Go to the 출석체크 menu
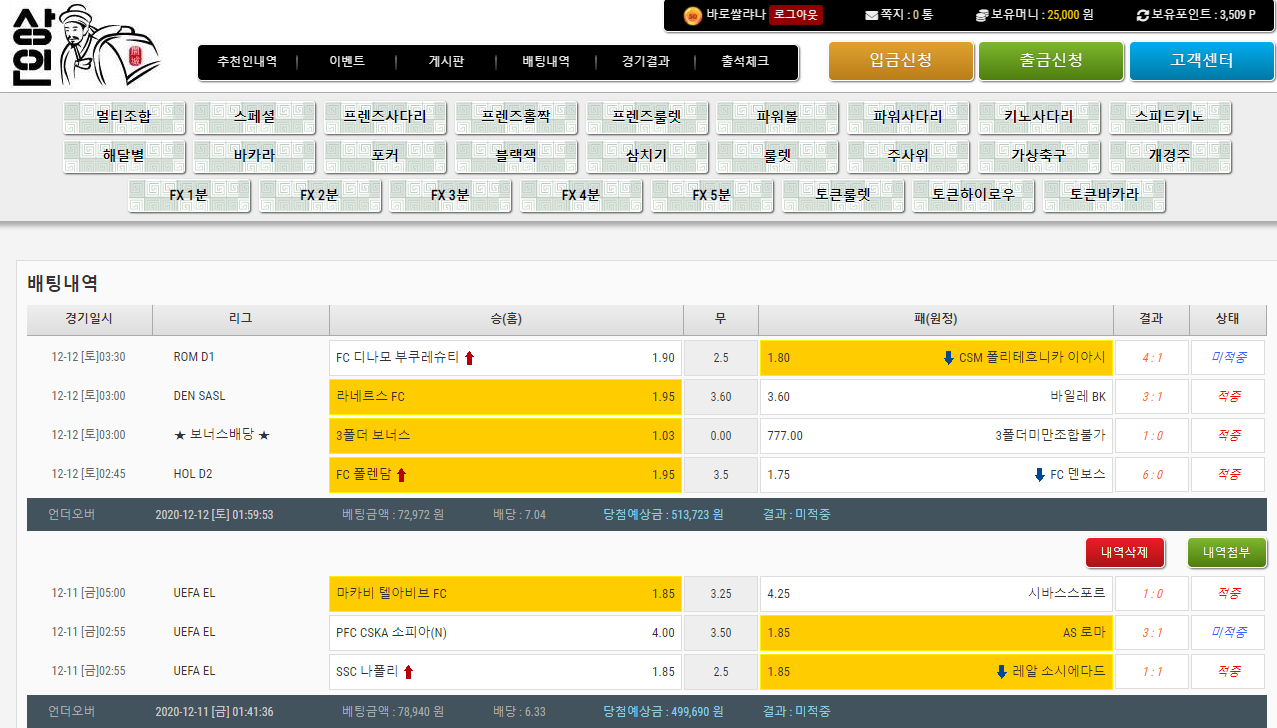The width and height of the screenshot is (1277, 728). pyautogui.click(x=745, y=62)
